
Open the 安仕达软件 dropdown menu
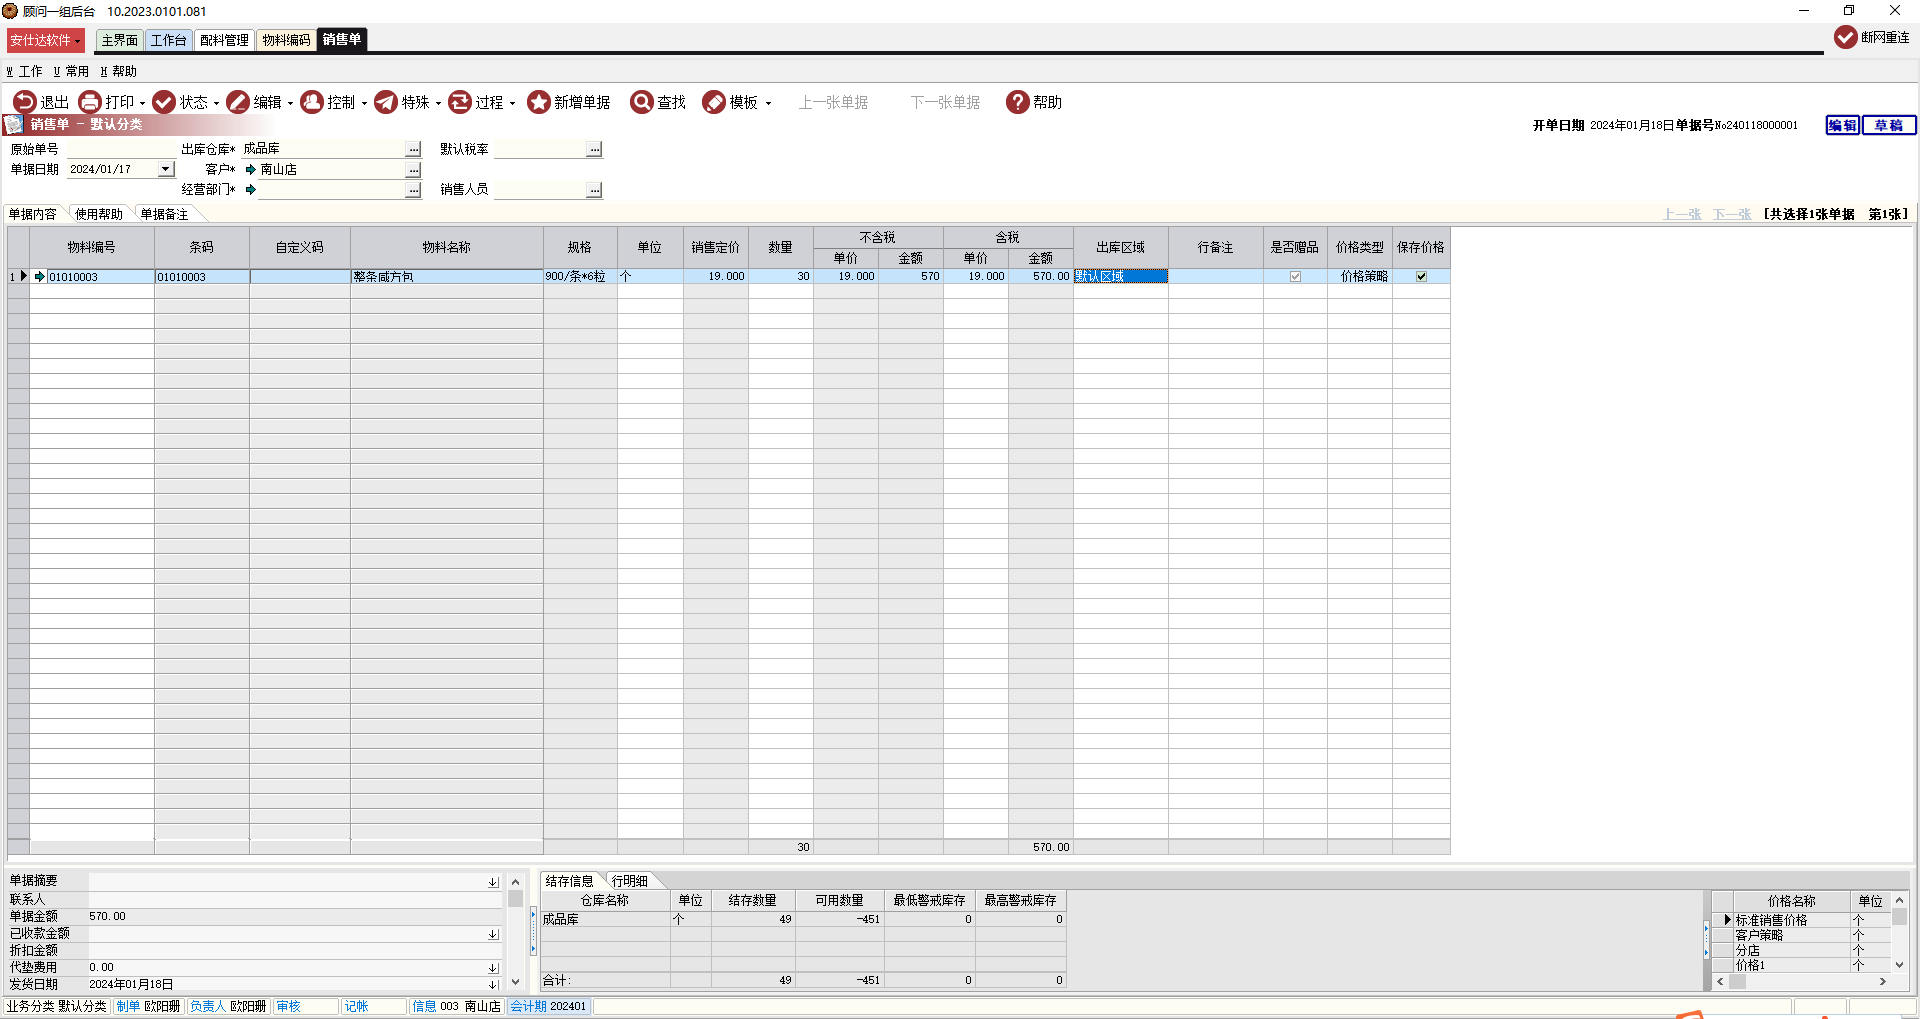[x=46, y=40]
